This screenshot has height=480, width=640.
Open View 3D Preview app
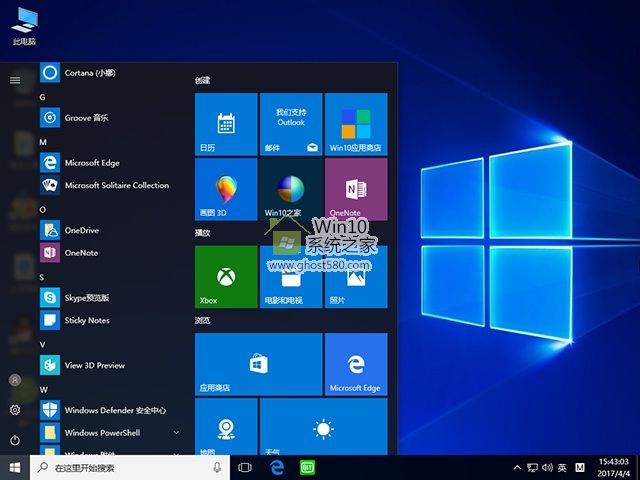tap(94, 366)
